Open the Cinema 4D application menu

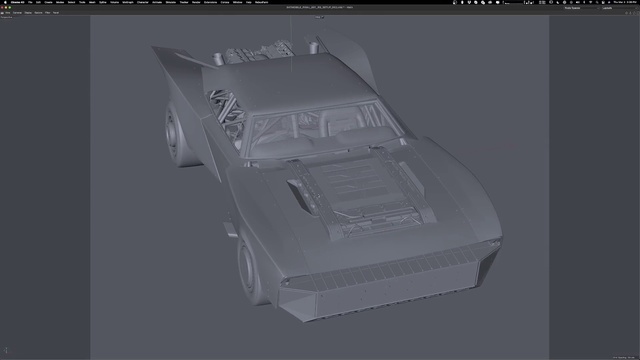[x=18, y=2]
